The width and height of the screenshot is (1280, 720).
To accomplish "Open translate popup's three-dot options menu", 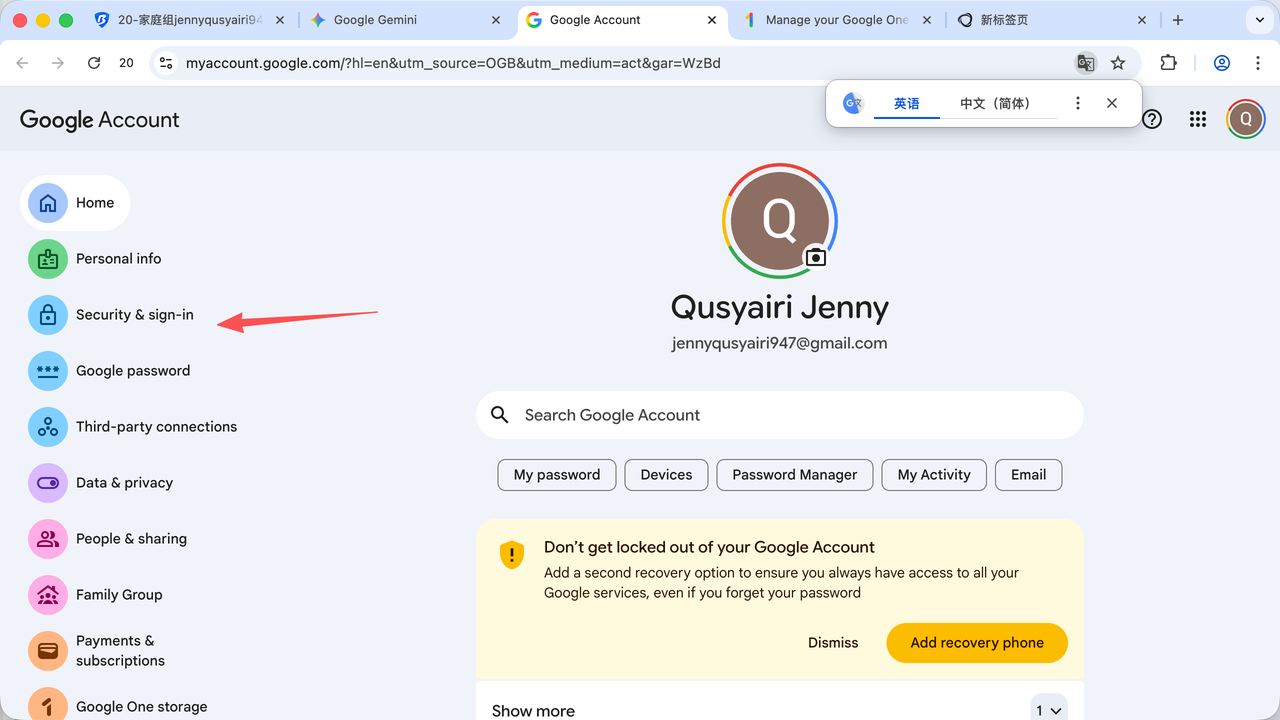I will pos(1077,103).
